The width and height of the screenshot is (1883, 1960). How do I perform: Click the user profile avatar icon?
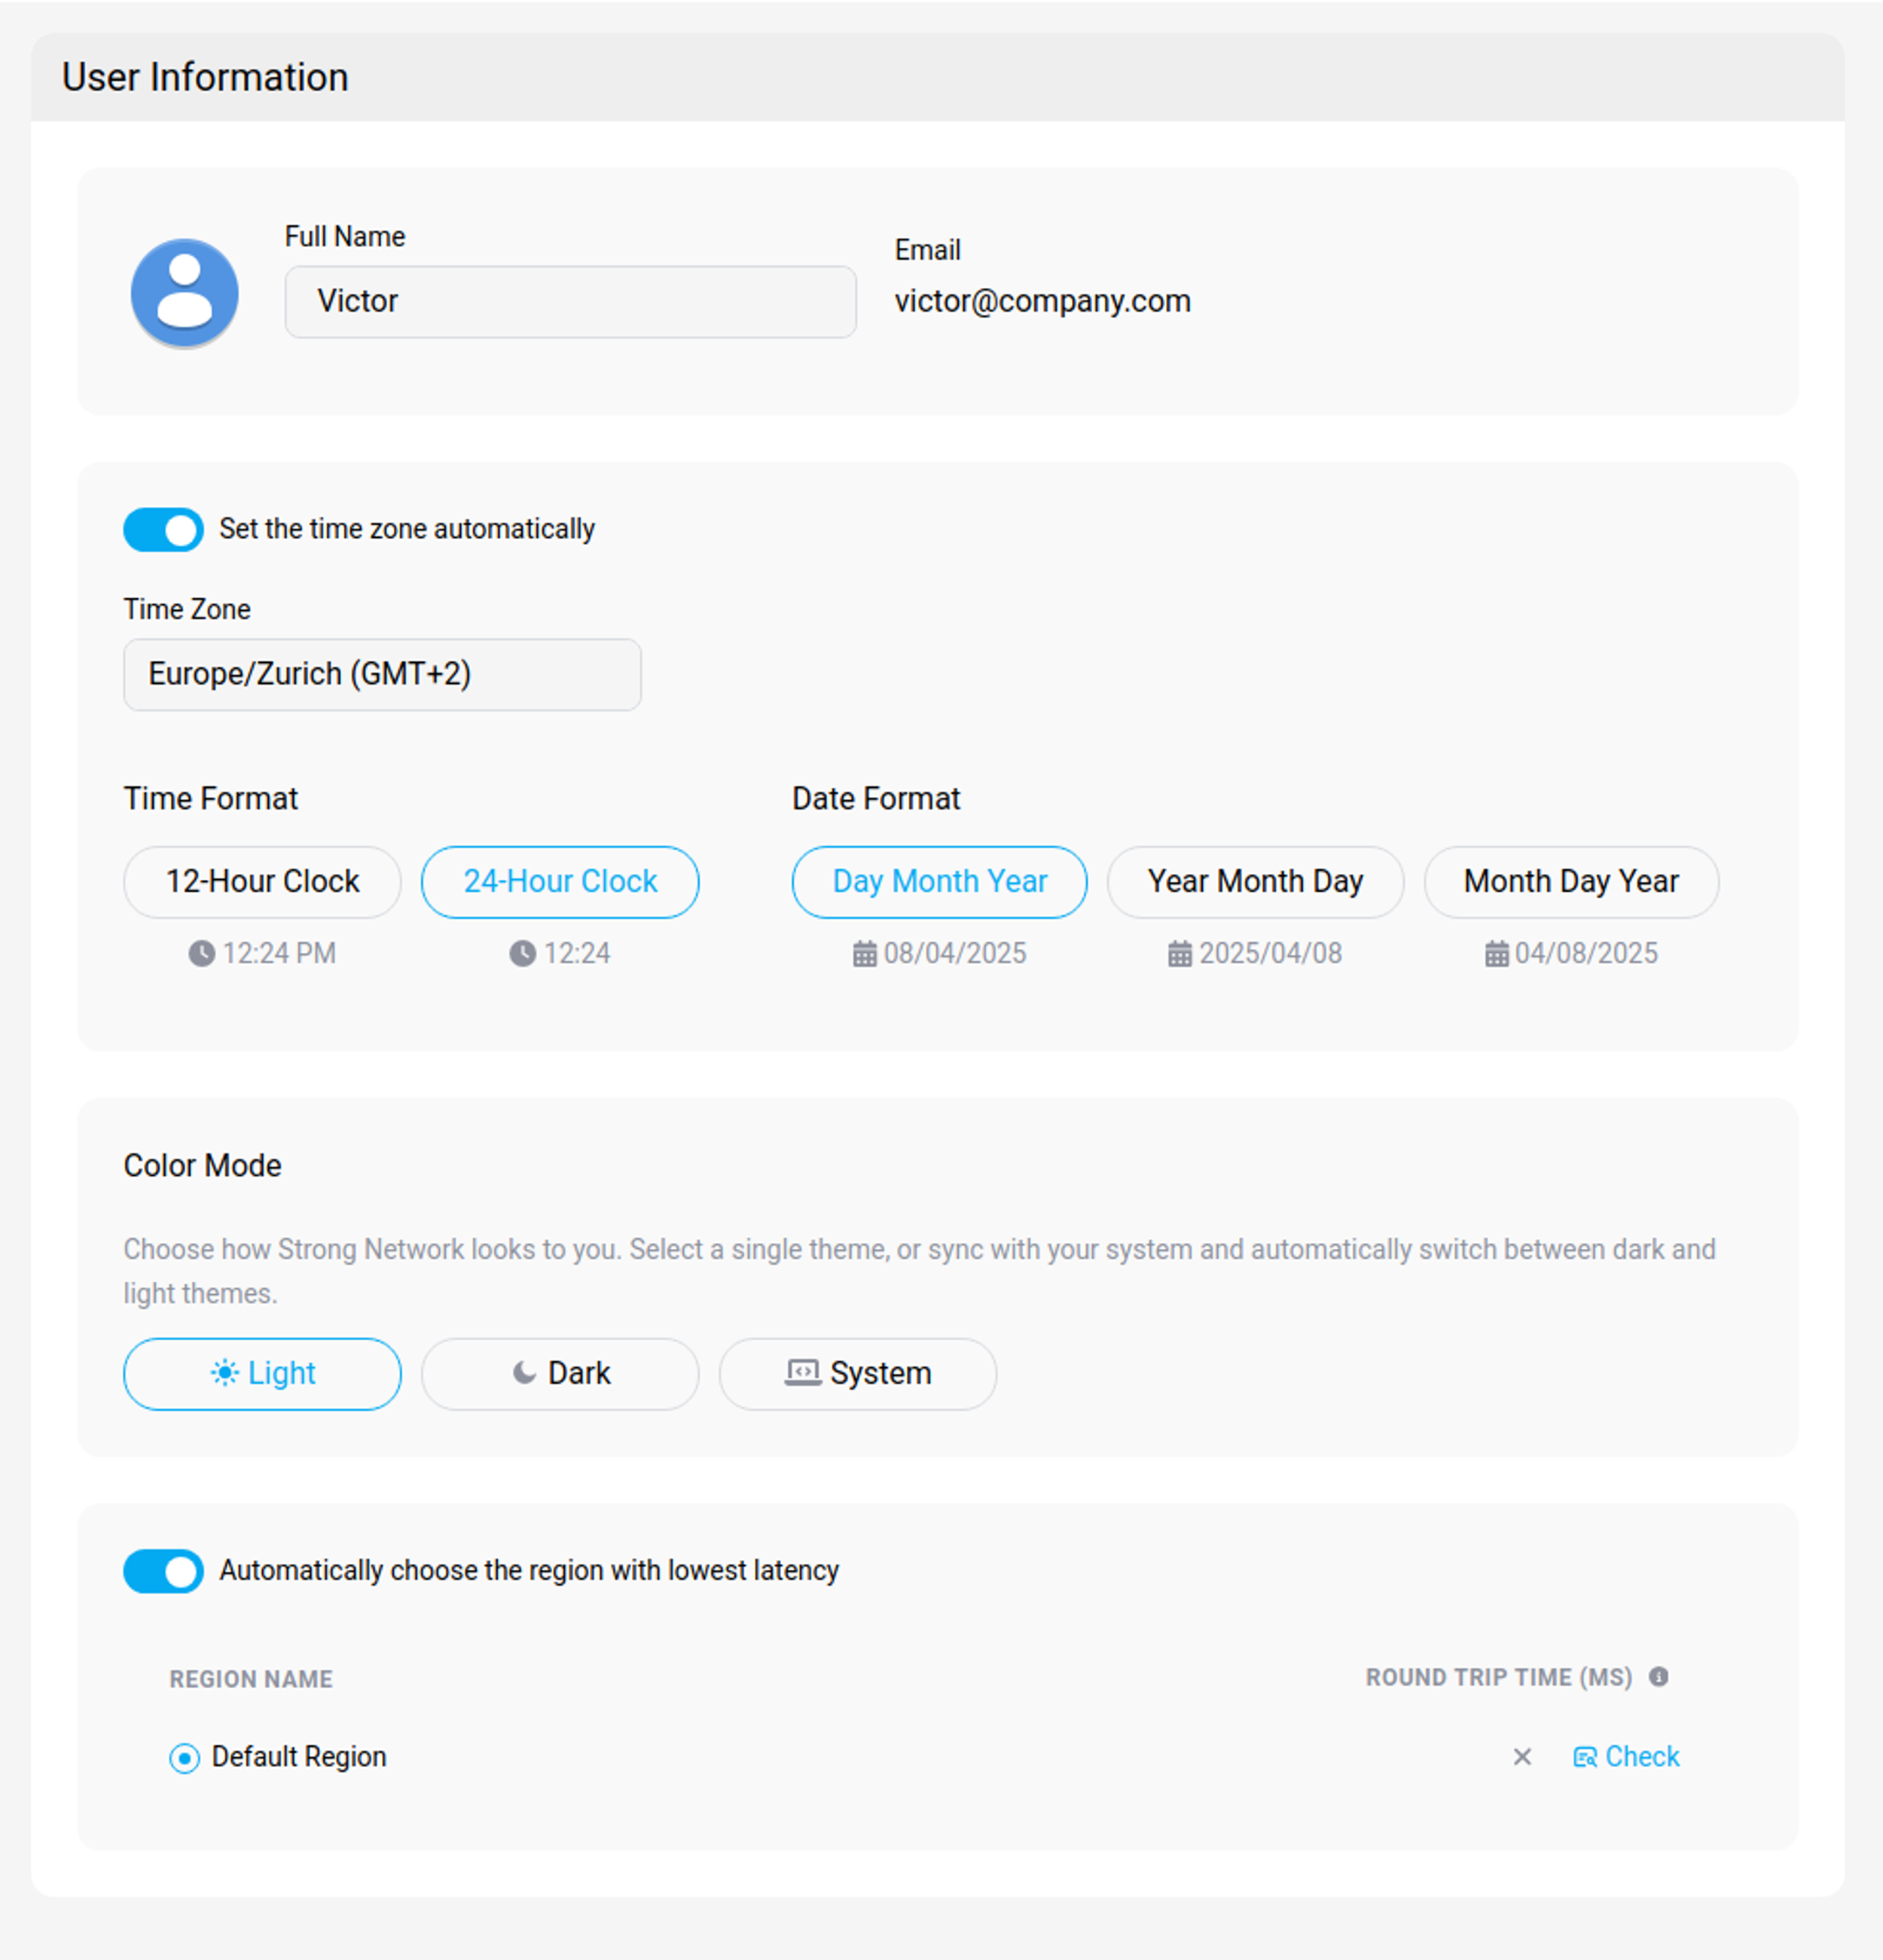(184, 292)
